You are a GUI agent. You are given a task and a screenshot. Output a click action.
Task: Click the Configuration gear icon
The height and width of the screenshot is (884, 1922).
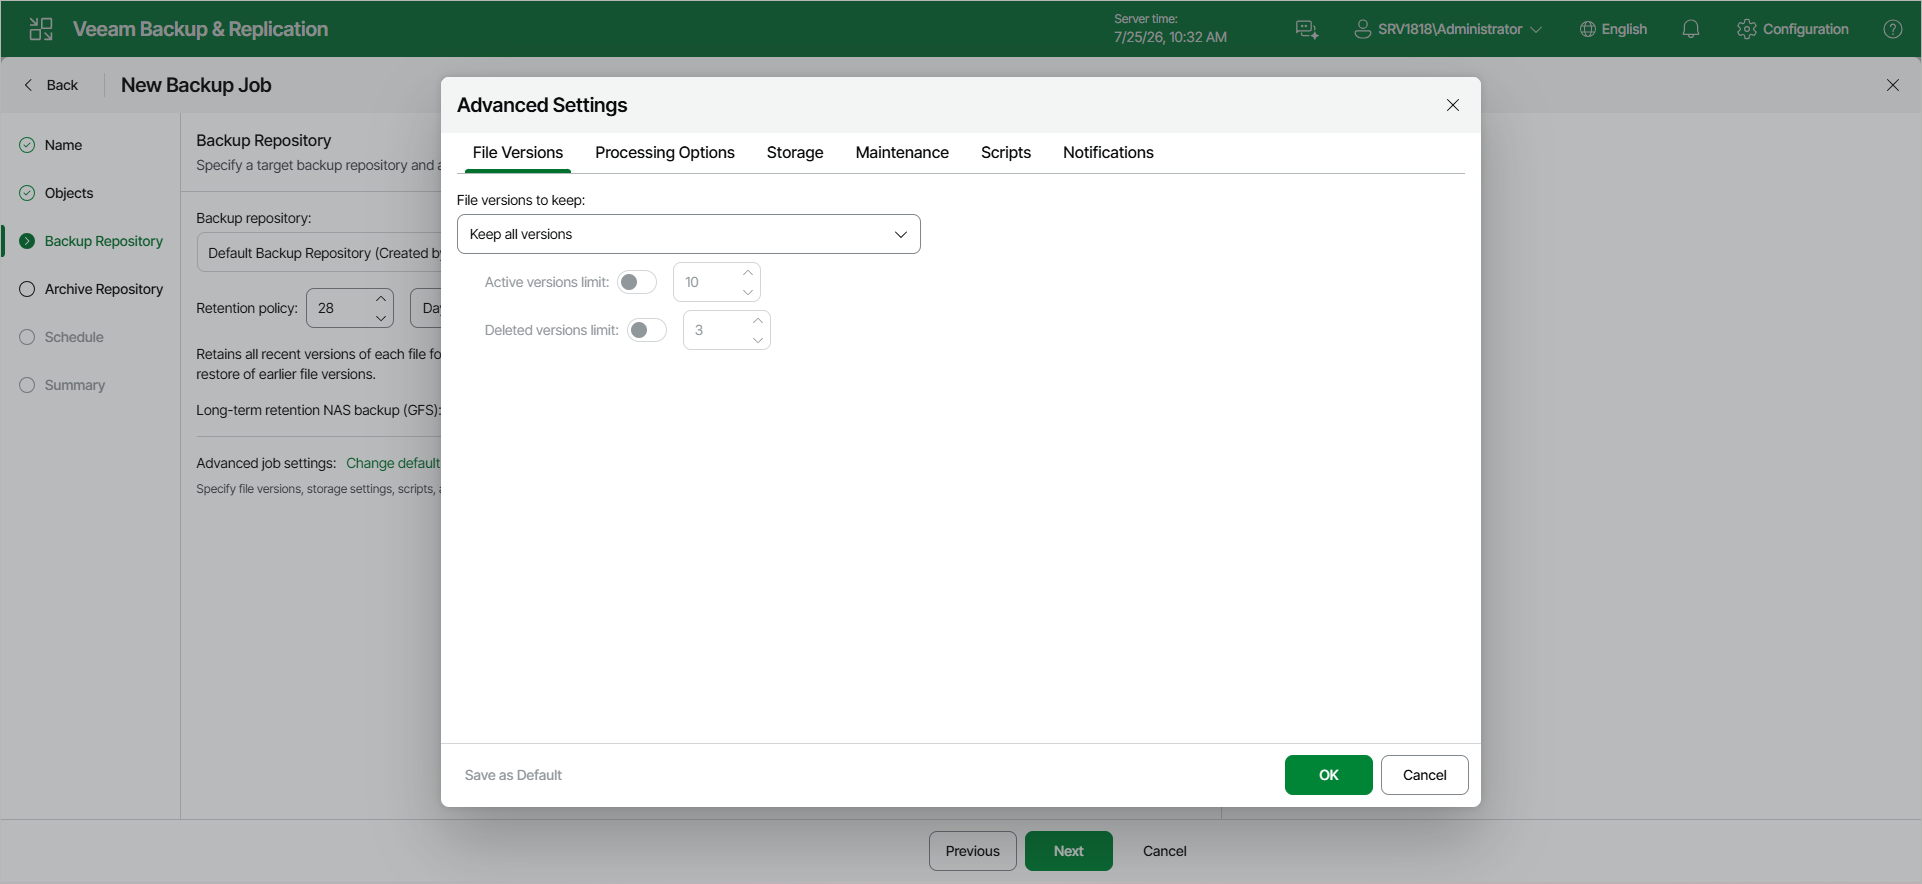[x=1747, y=29]
